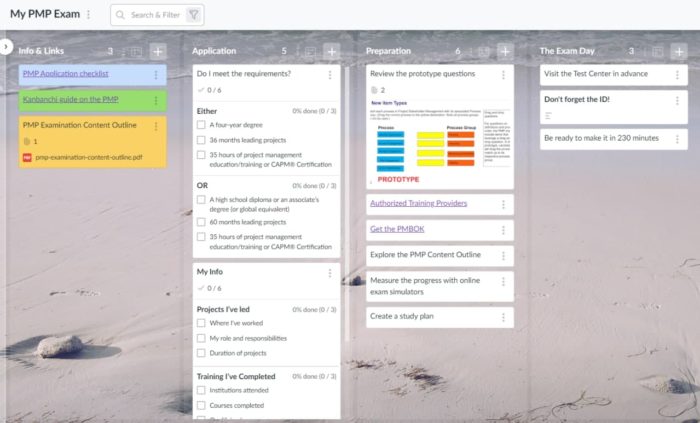This screenshot has height=423, width=700.
Task: Add a card to The Exam Day list
Action: [x=678, y=50]
